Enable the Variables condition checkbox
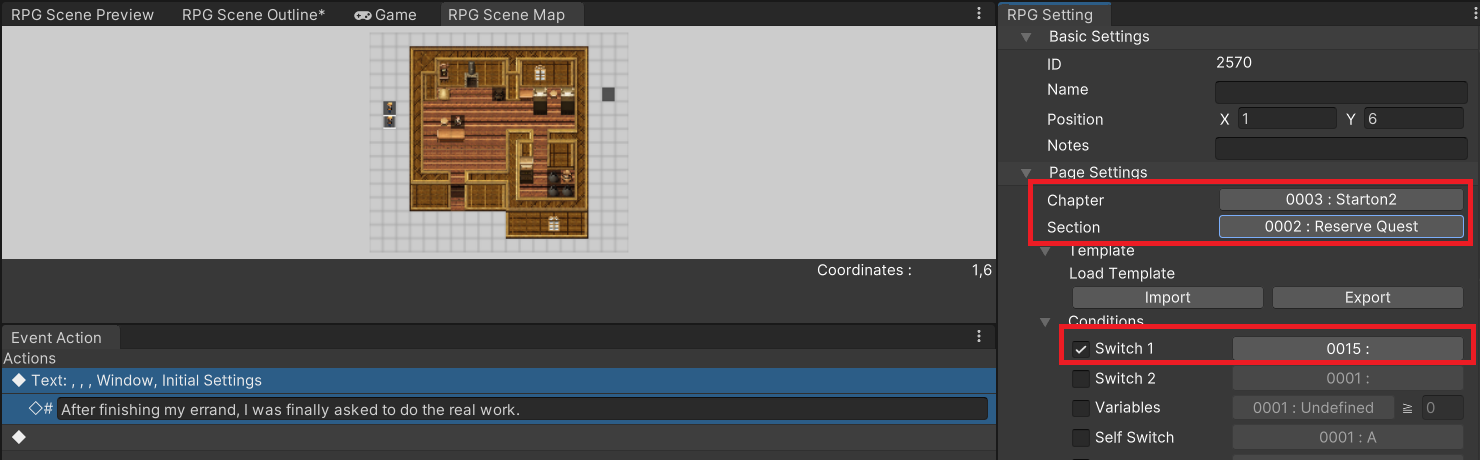The width and height of the screenshot is (1480, 460). 1081,408
